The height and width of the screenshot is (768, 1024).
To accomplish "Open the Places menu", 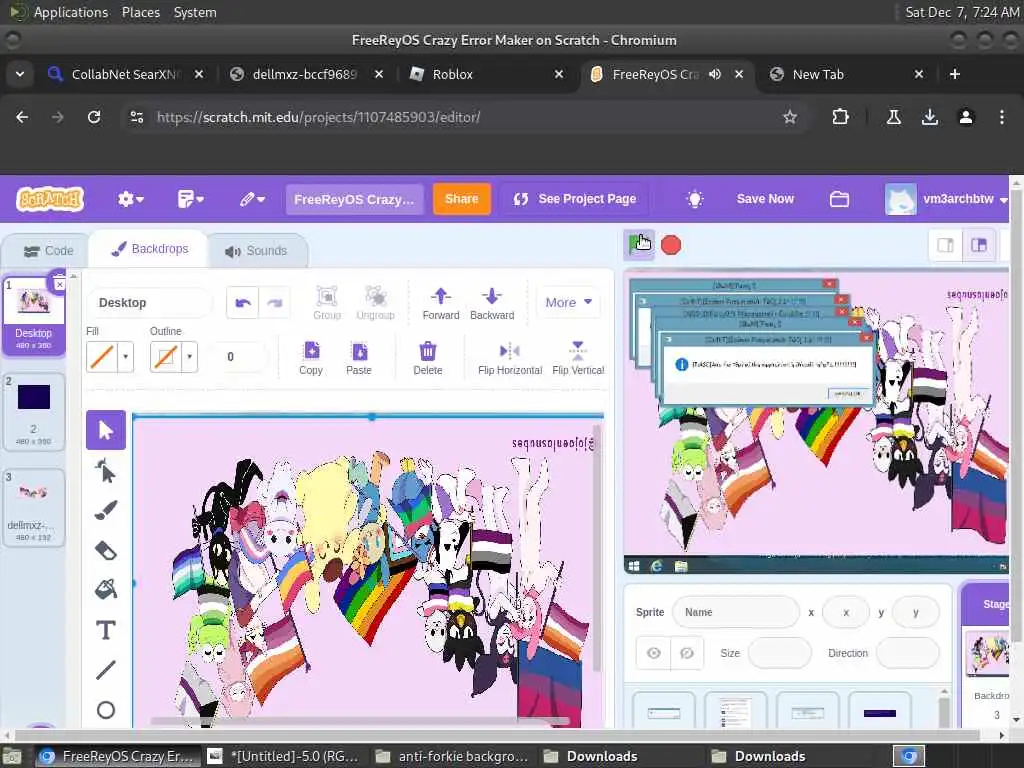I will coord(140,12).
